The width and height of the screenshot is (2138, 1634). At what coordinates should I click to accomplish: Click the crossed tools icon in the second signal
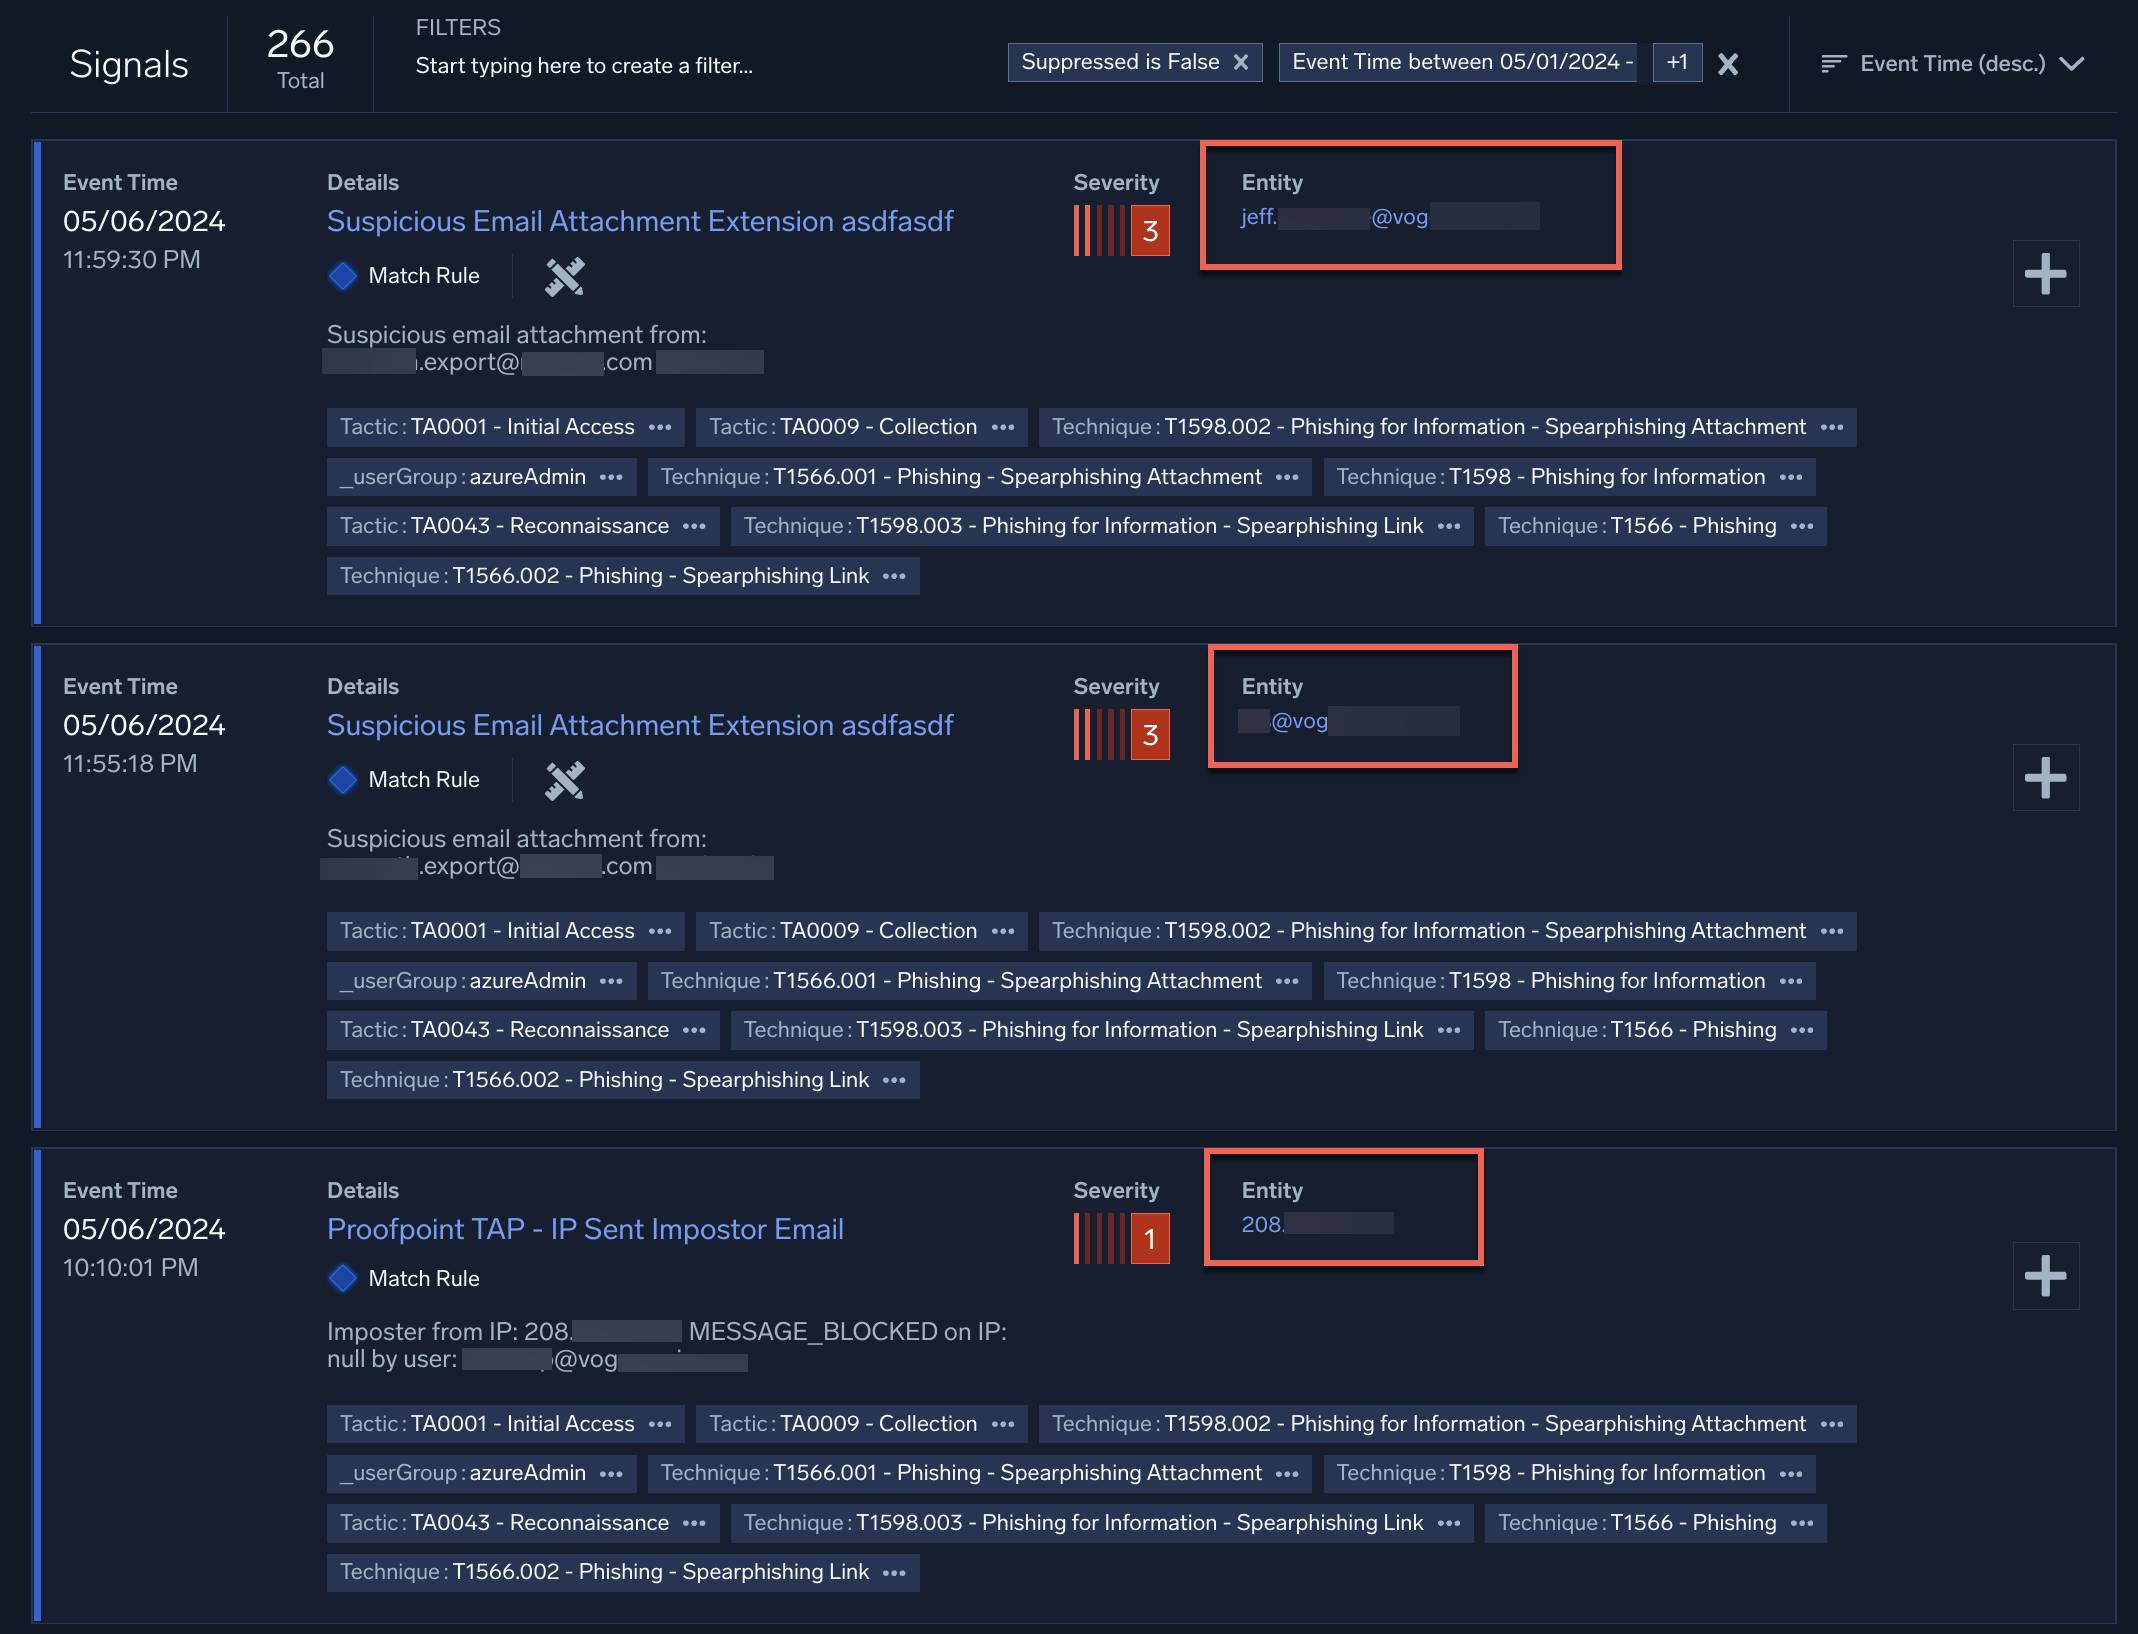[565, 781]
